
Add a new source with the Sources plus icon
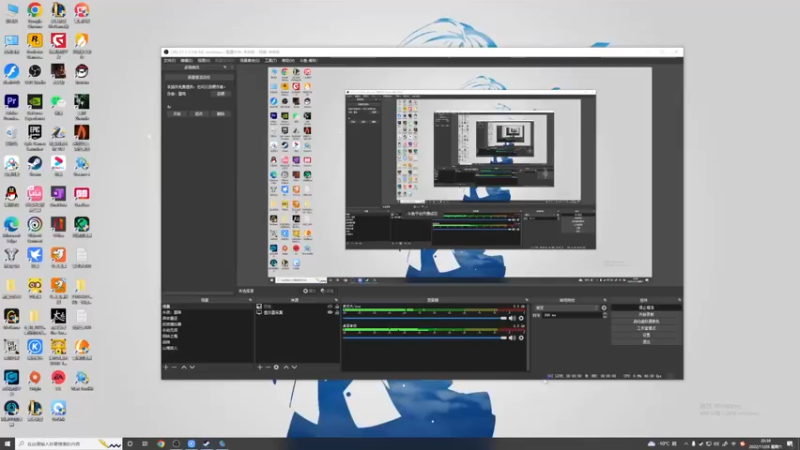260,367
